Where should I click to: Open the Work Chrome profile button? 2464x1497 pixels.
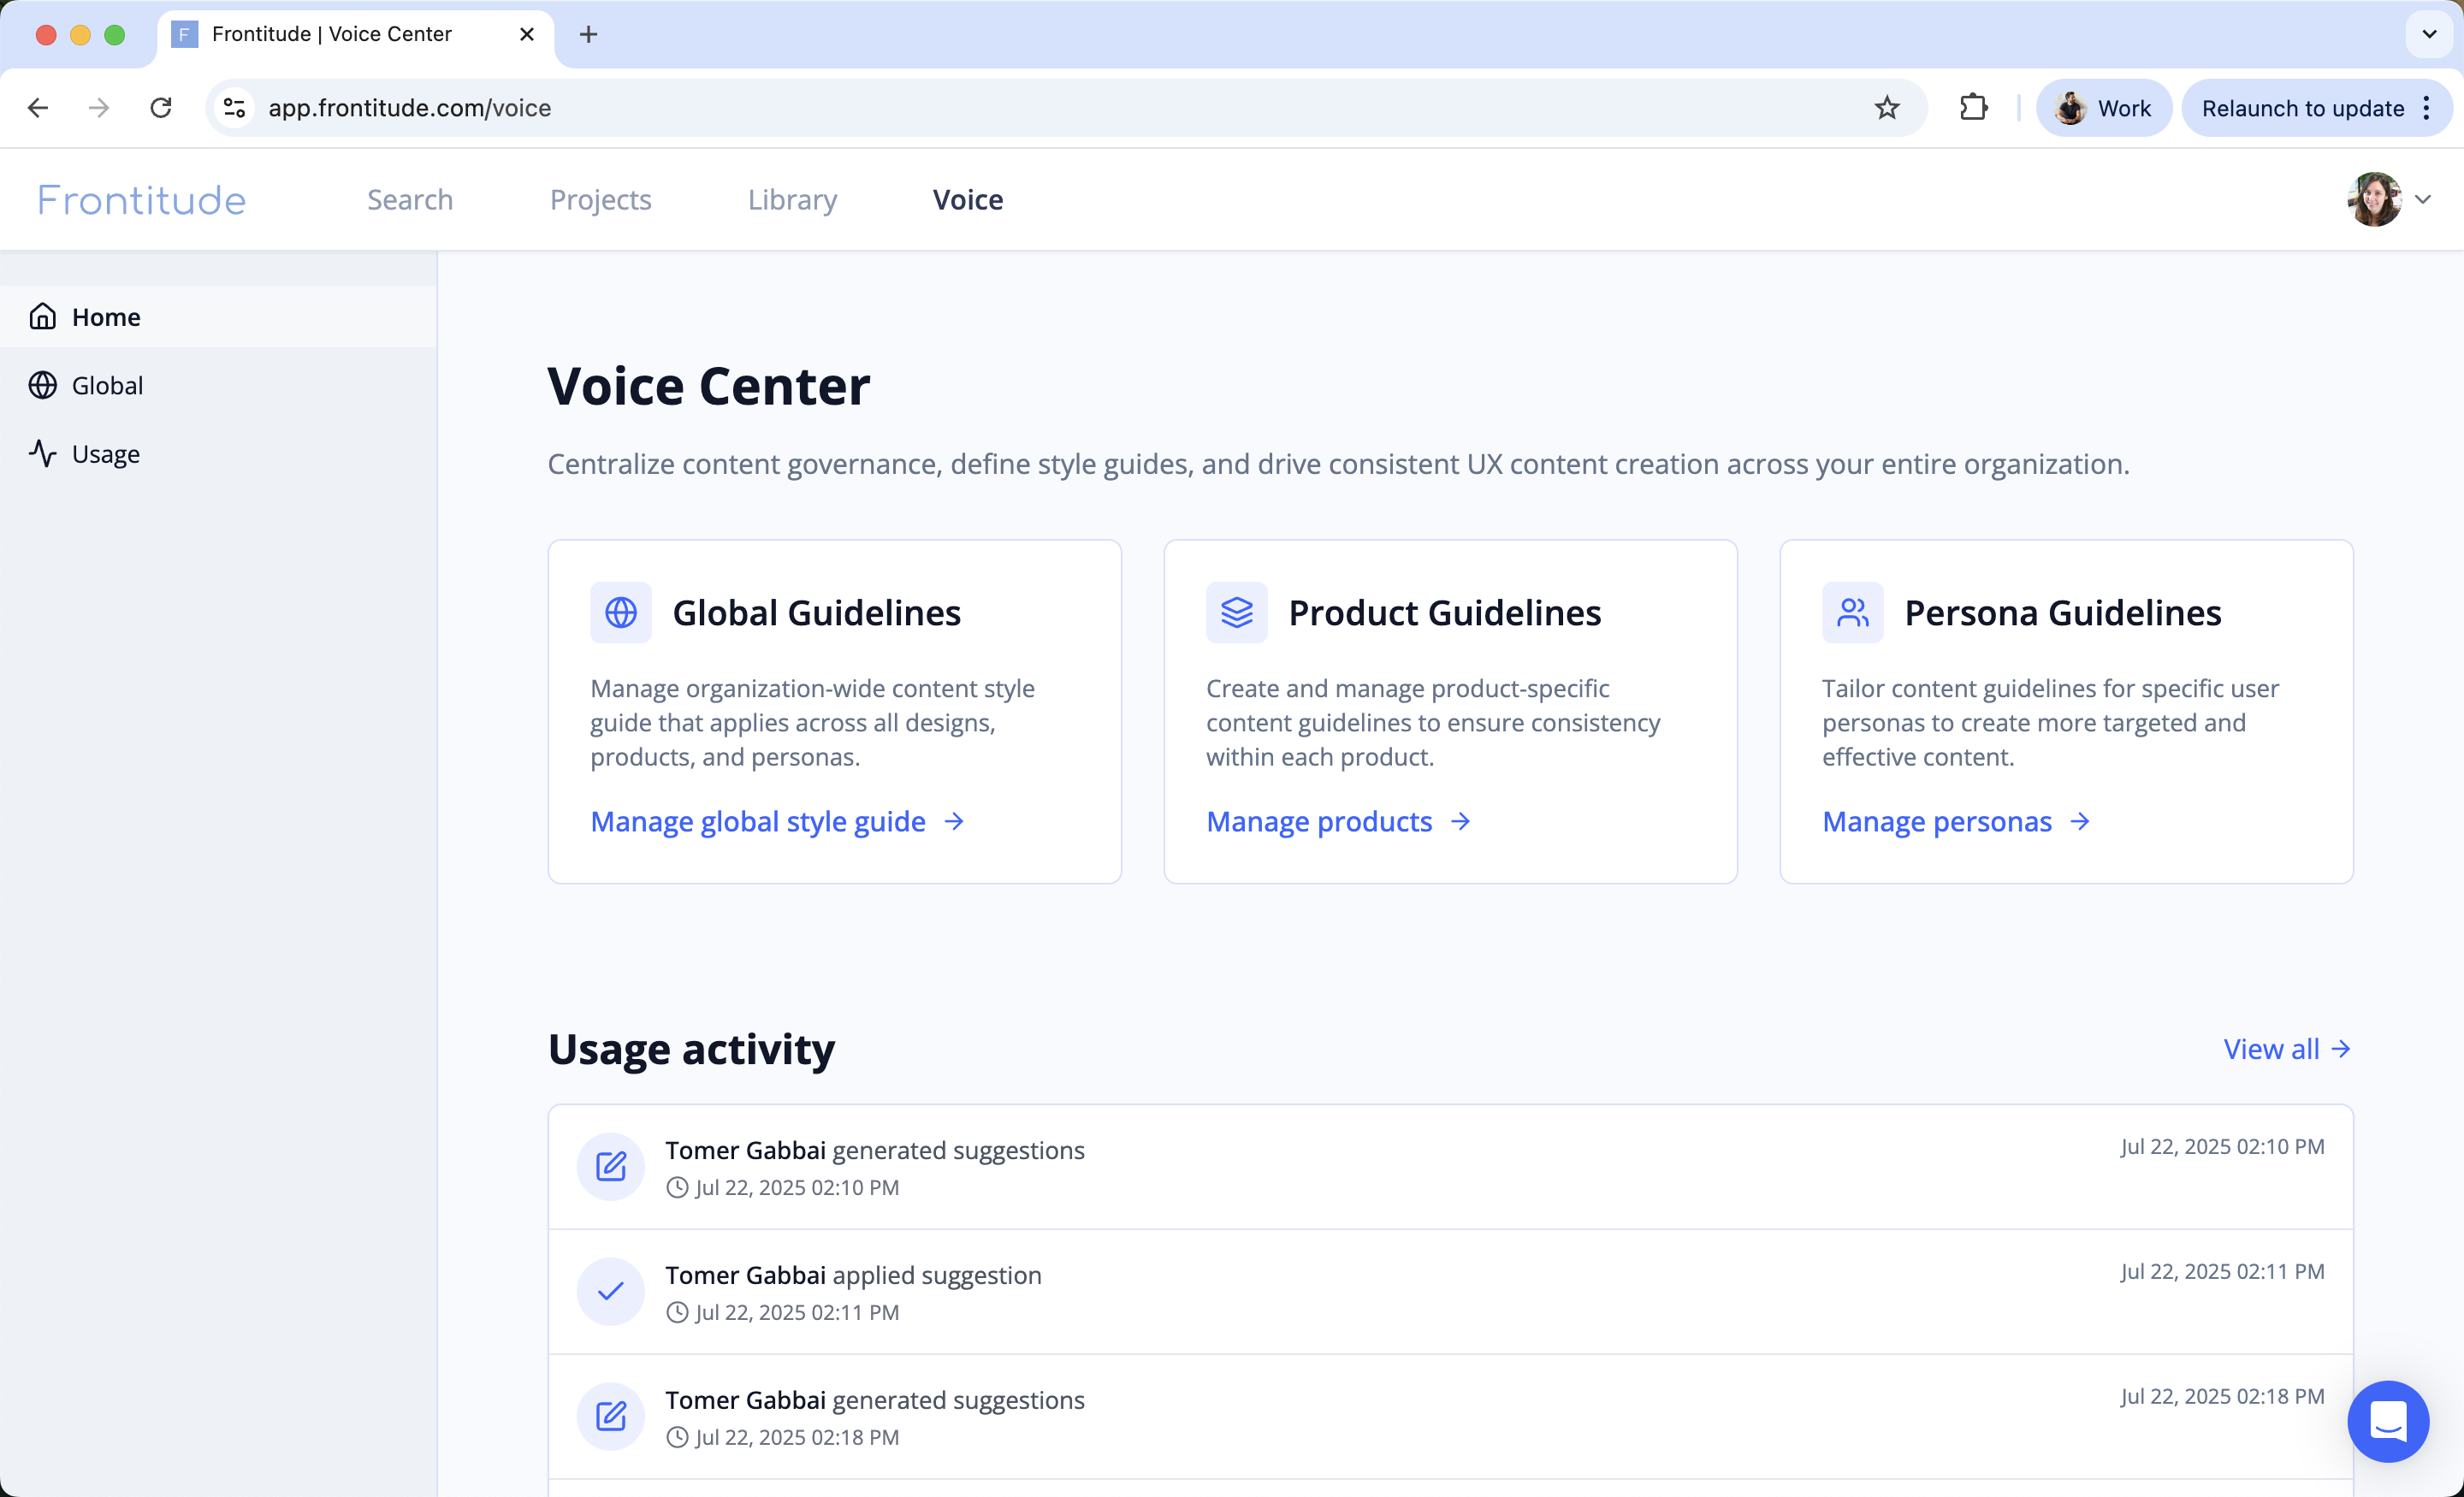pos(2103,108)
